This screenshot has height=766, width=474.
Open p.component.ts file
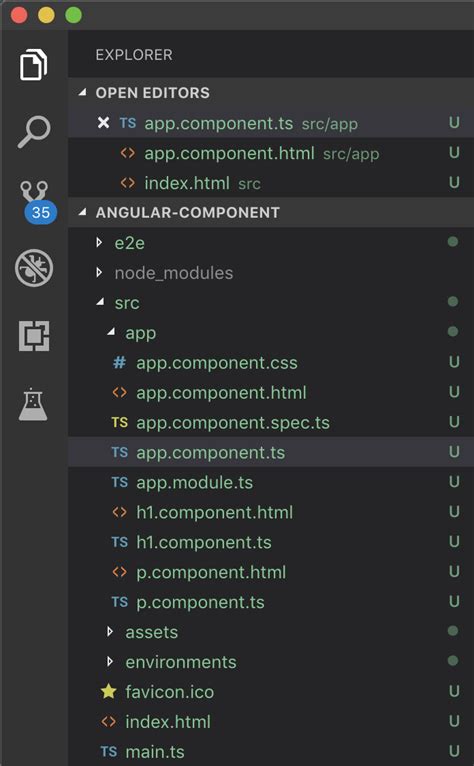pos(271,602)
